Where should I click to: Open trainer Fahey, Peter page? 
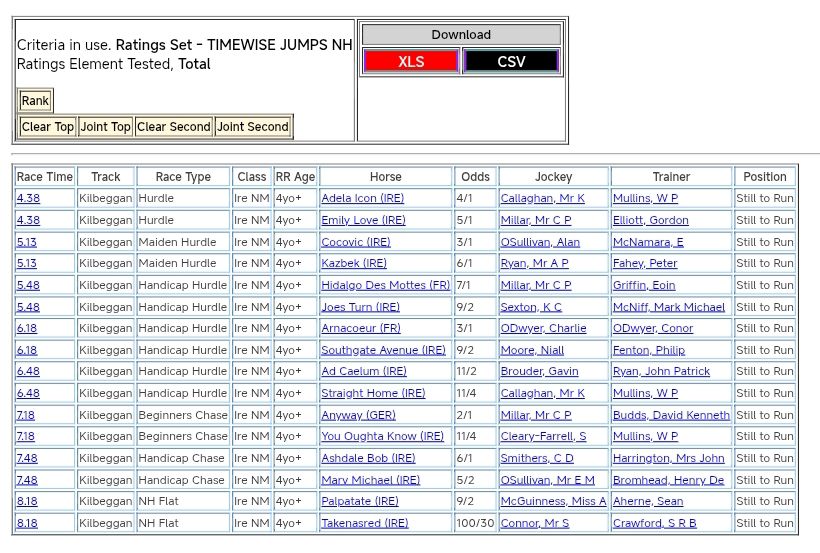click(x=644, y=263)
